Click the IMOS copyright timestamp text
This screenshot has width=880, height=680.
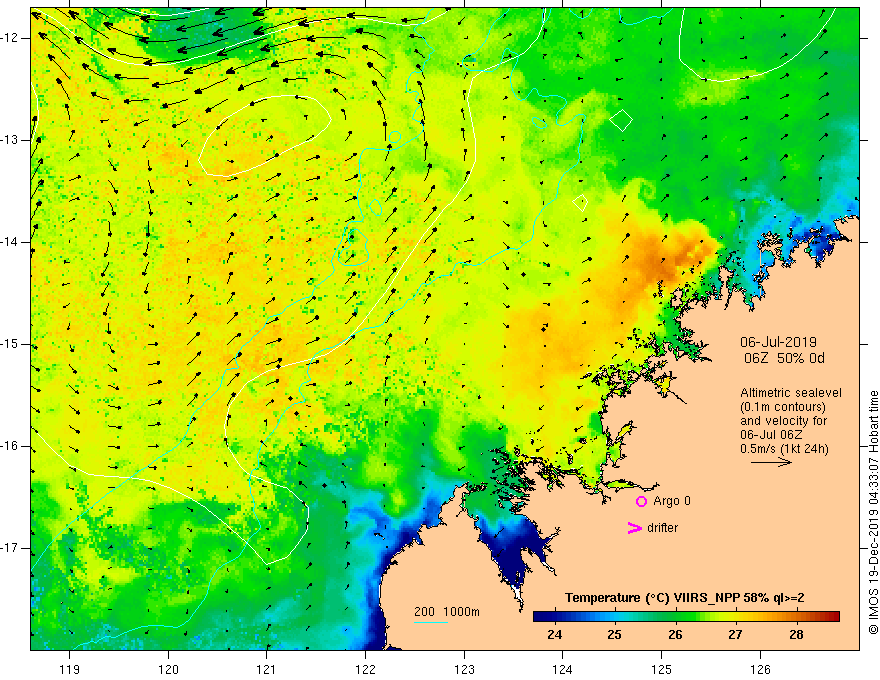click(x=873, y=512)
